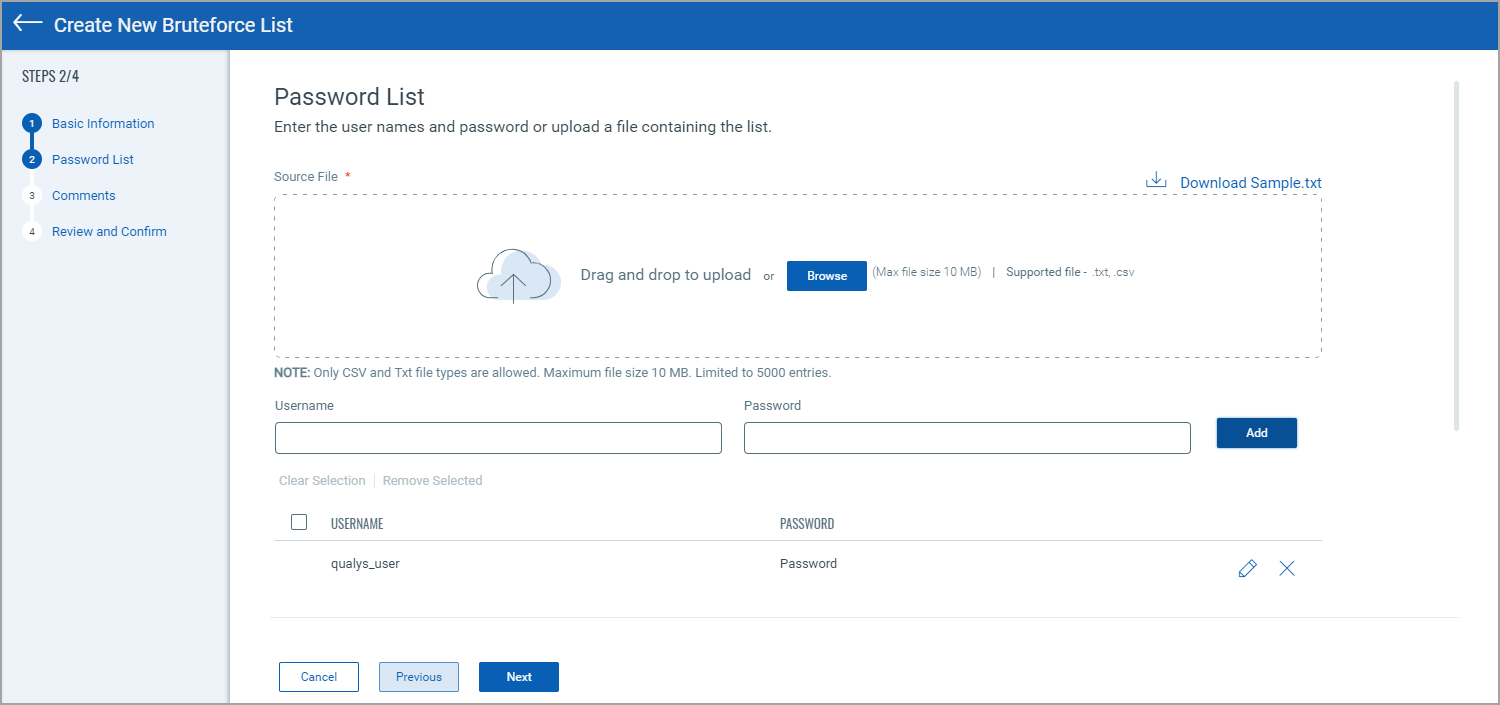Click step 3 circle in the wizard
This screenshot has height=705, width=1500.
(x=32, y=196)
